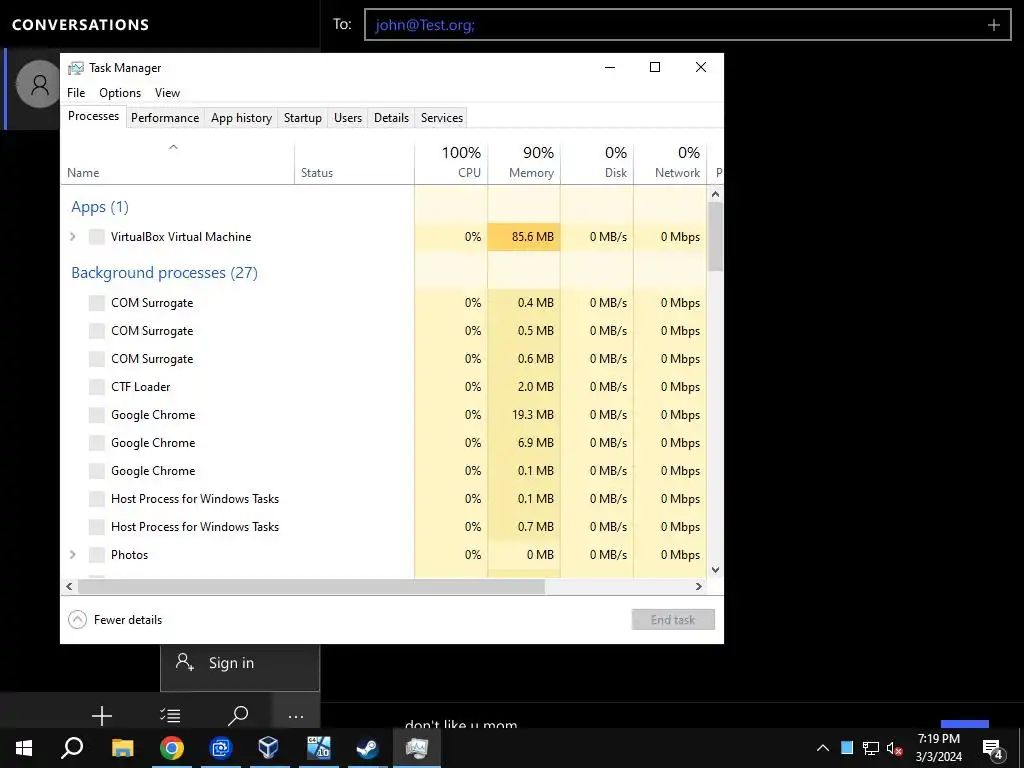Launch File Explorer from taskbar
The width and height of the screenshot is (1024, 768).
[x=122, y=748]
